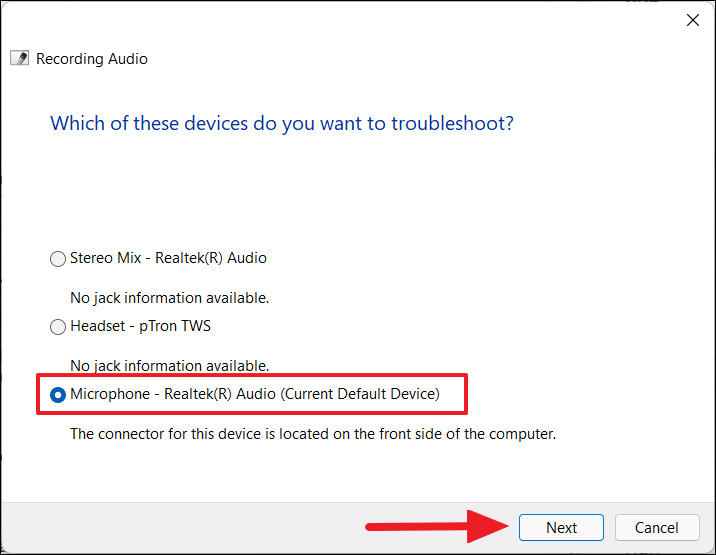
Task: Cancel the recording audio troubleshooter
Action: click(x=657, y=528)
